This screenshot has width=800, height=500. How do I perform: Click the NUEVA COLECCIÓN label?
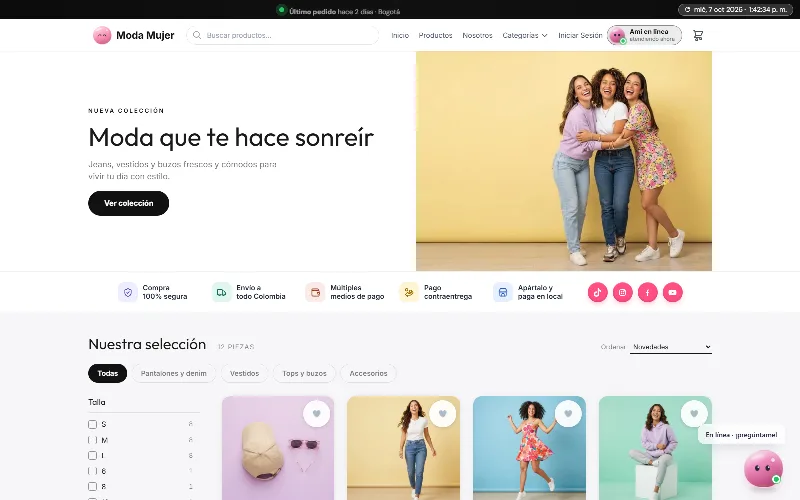click(126, 111)
